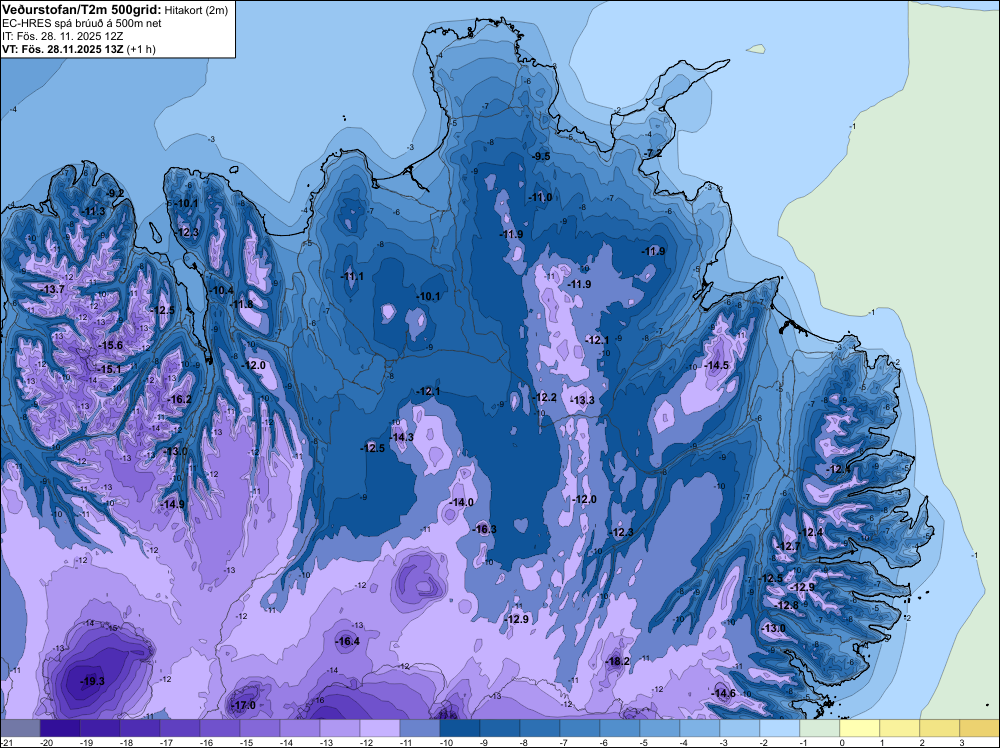Click the dark blue legend swatch labeled -10
1000x748 pixels.
tap(460, 728)
